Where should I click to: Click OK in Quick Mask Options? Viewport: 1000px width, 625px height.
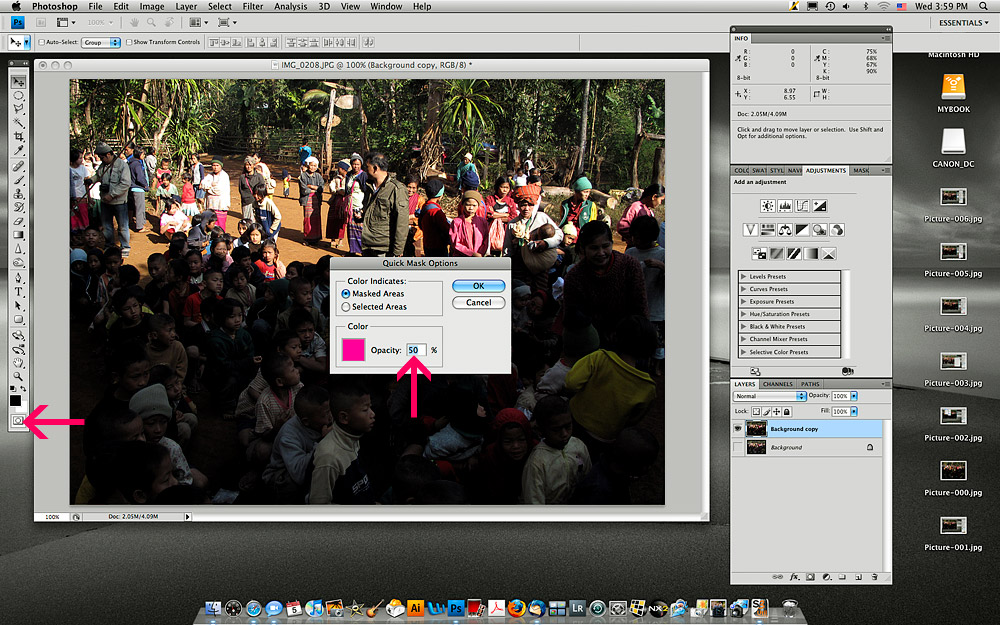coord(478,286)
